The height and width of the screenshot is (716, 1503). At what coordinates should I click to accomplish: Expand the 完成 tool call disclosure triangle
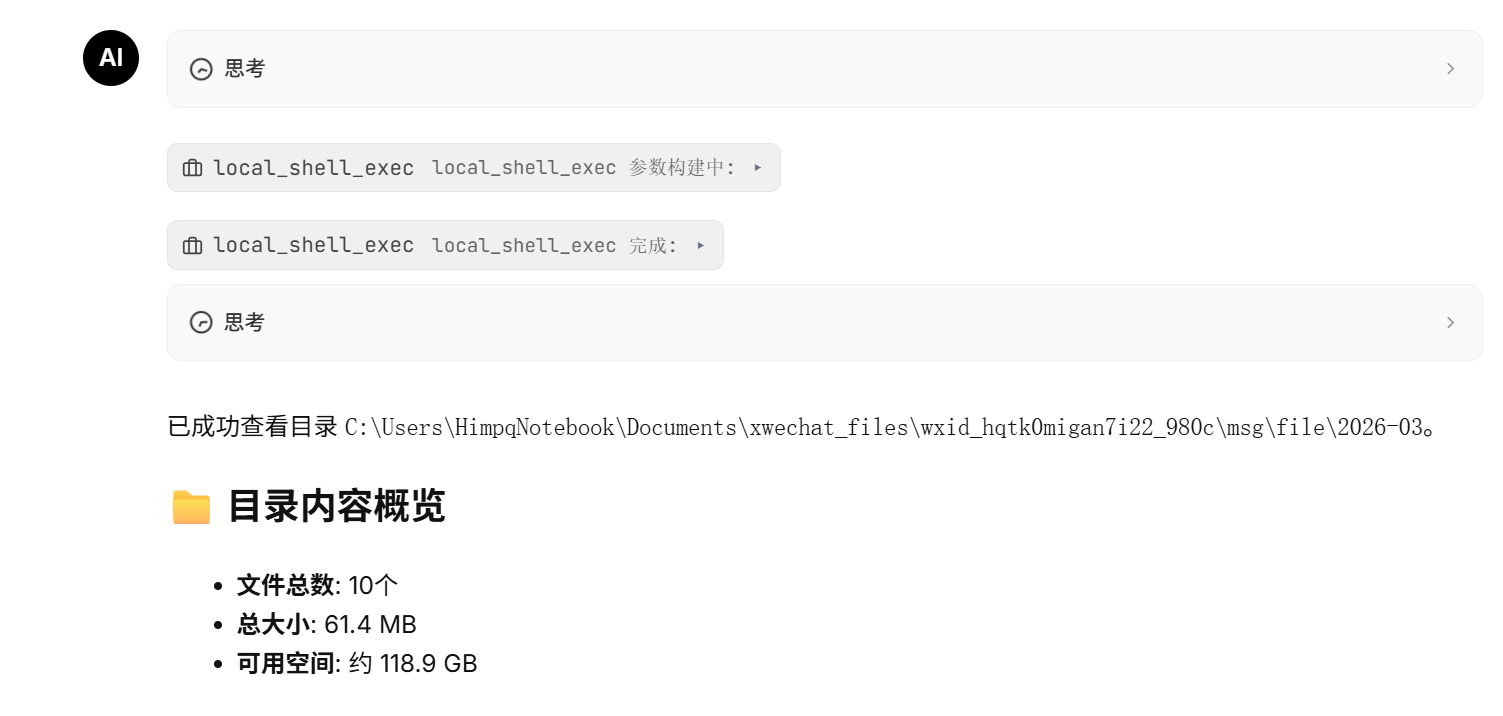click(701, 246)
